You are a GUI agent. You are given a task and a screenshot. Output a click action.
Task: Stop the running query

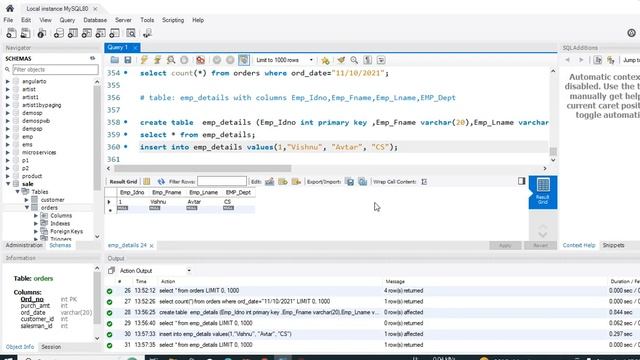coord(184,60)
